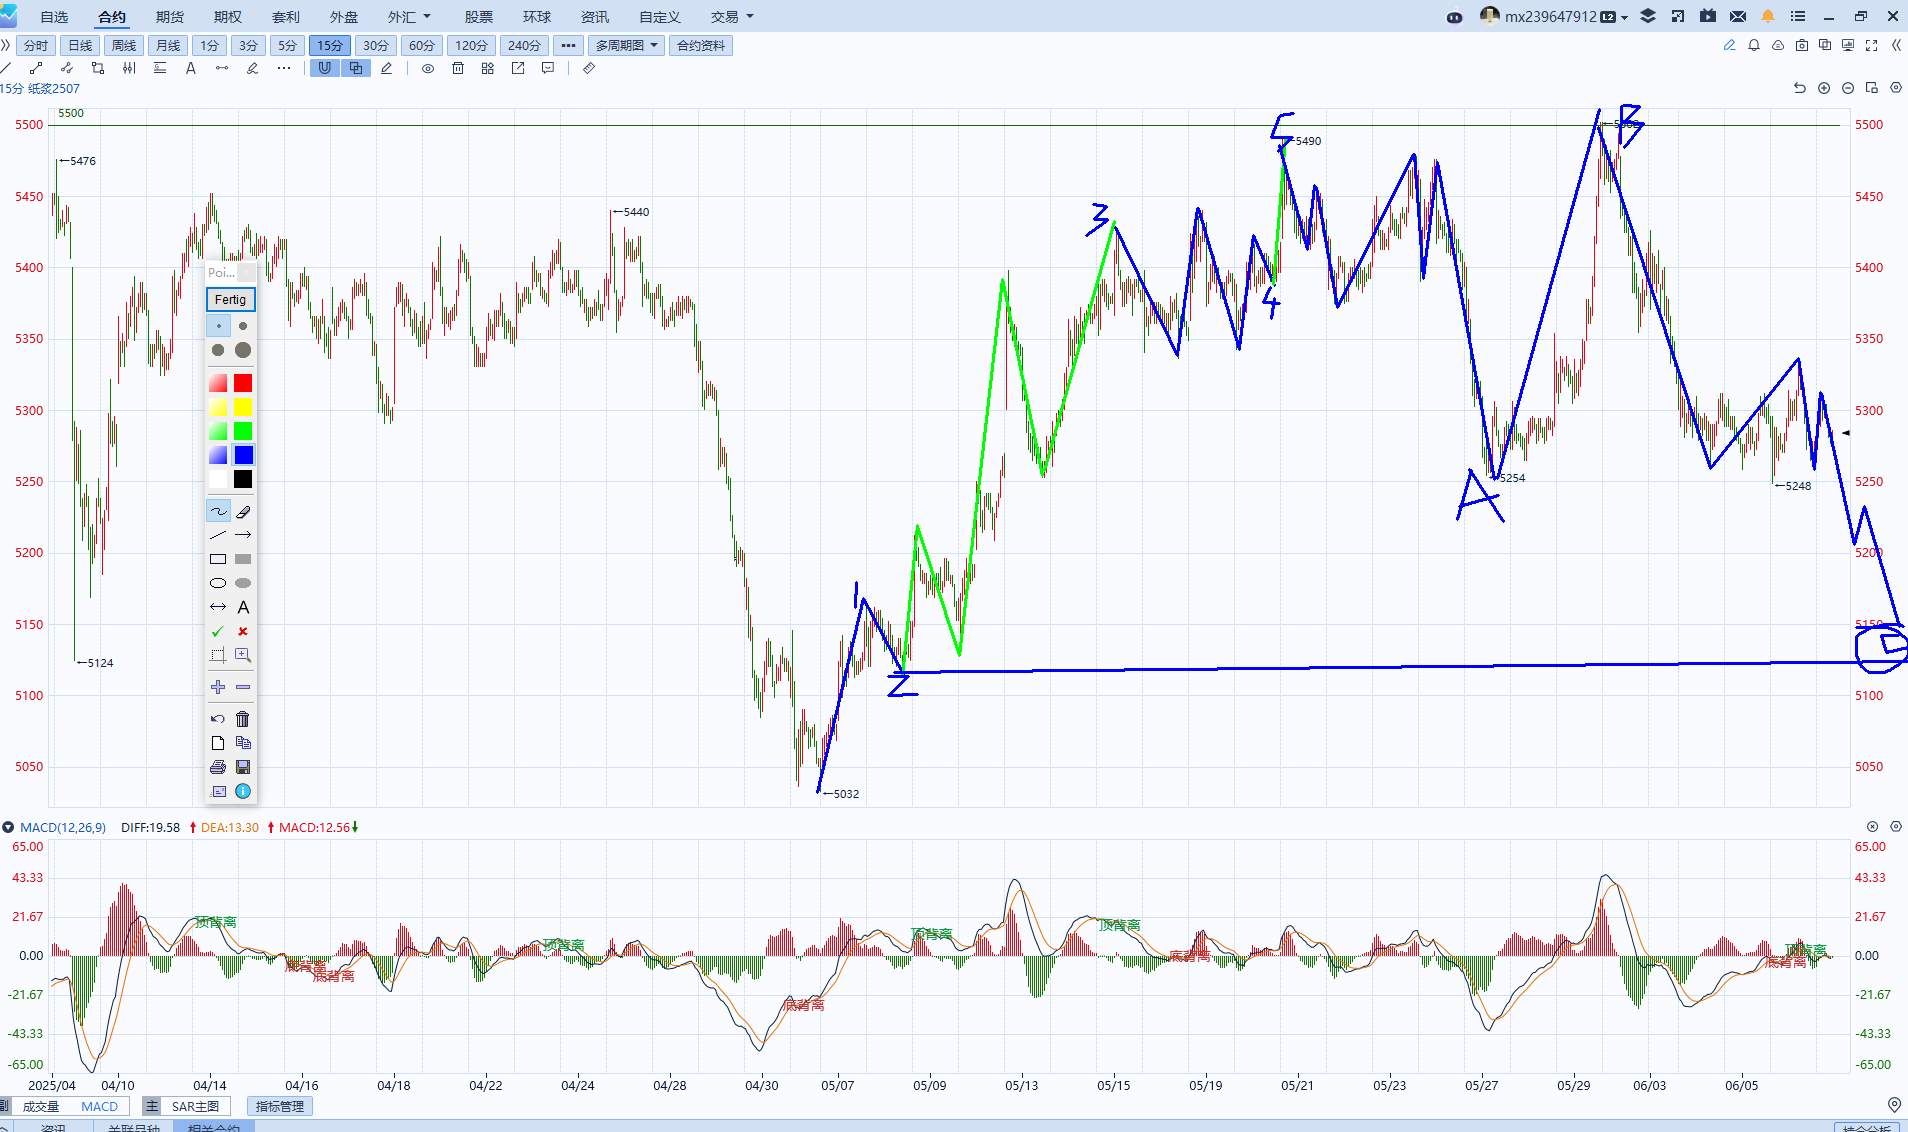Select the text 'A' tool in toolbar row
Image resolution: width=1908 pixels, height=1132 pixels.
click(190, 68)
